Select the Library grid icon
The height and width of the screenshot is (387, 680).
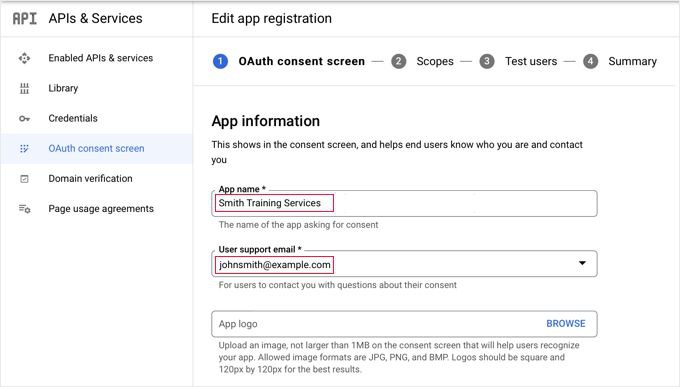click(x=24, y=88)
